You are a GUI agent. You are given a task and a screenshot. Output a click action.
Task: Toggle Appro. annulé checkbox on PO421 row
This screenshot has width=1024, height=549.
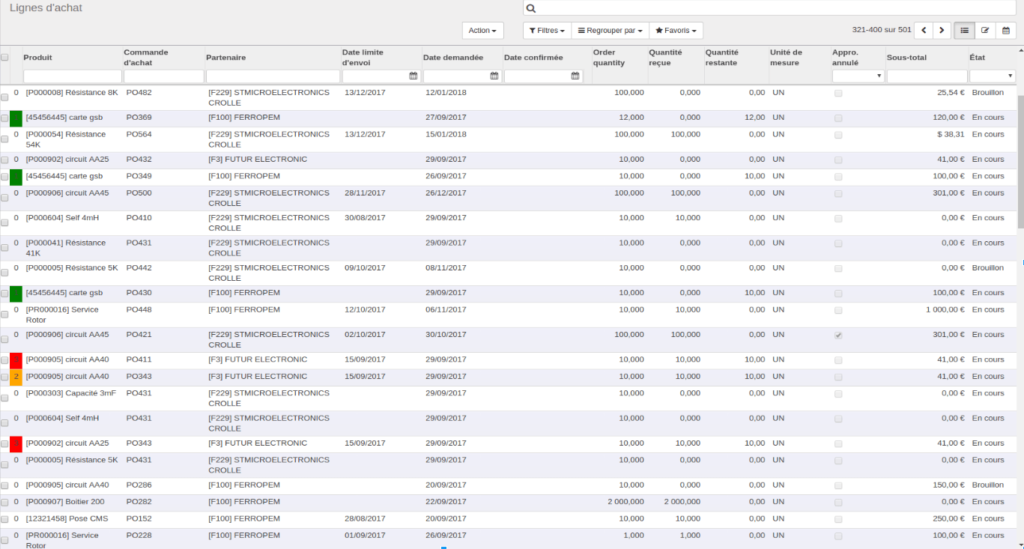[x=839, y=335]
